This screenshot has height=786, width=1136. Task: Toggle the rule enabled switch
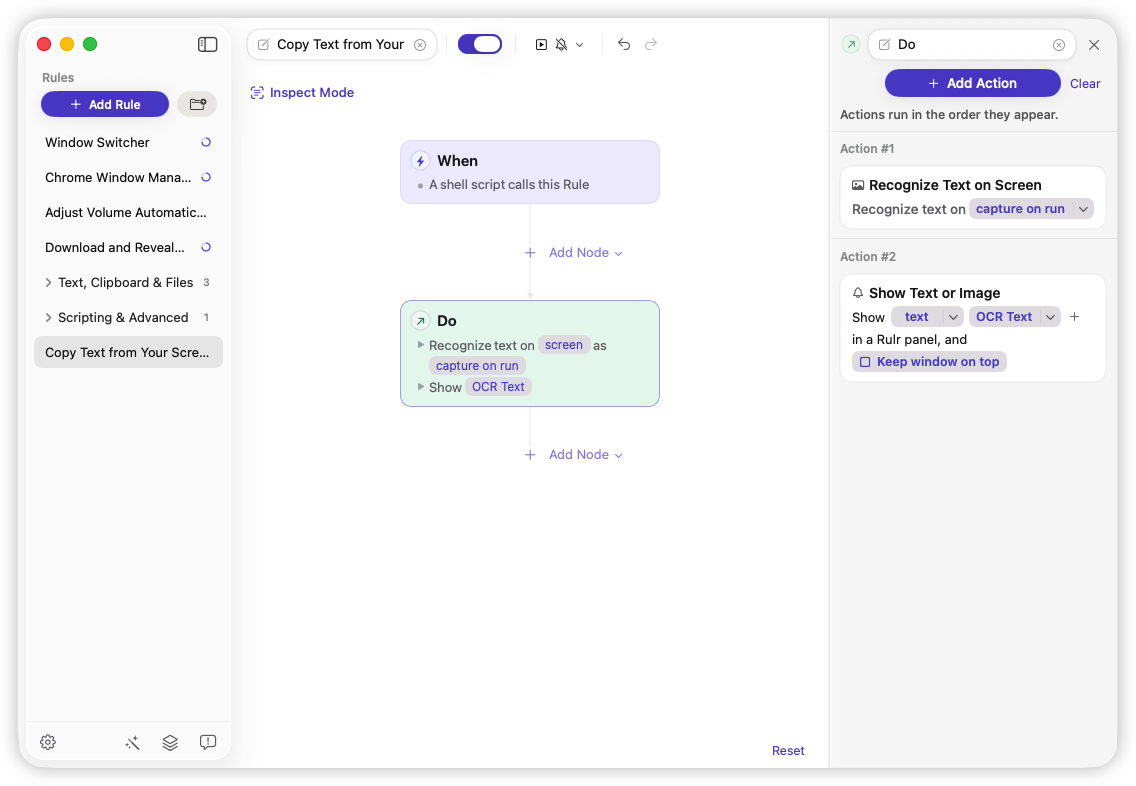[x=480, y=44]
